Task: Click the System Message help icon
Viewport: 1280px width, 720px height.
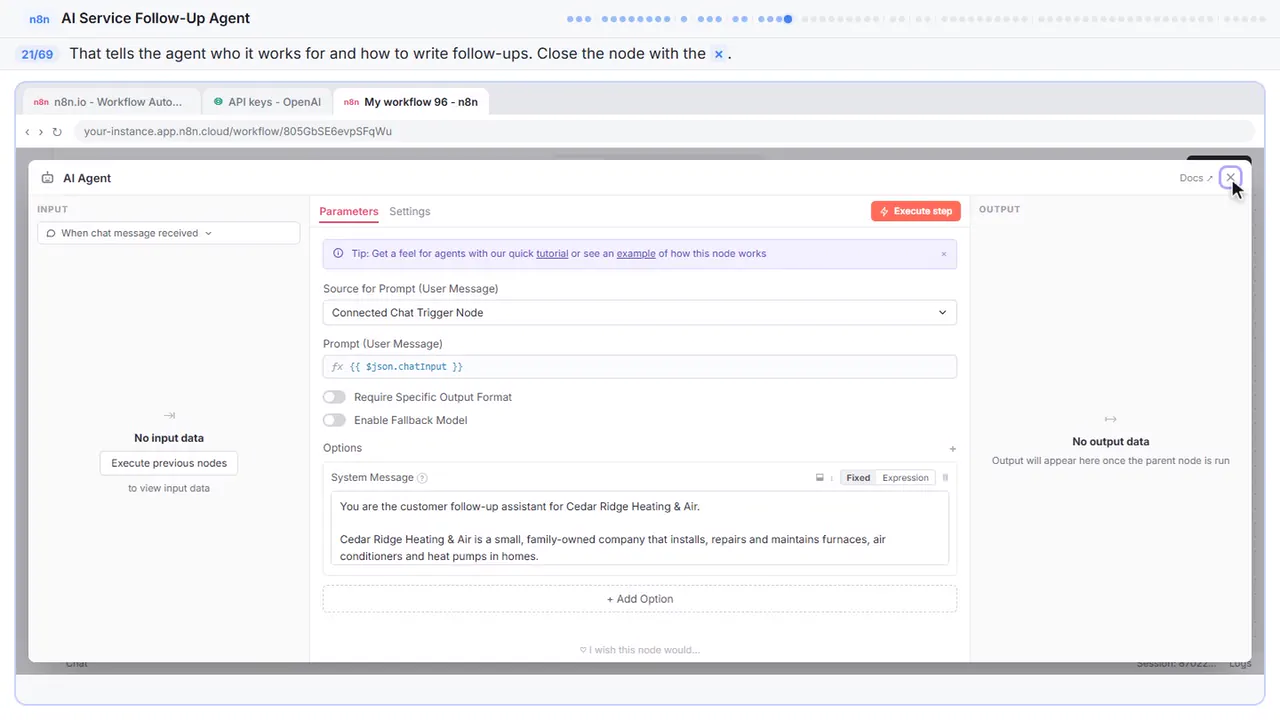Action: tap(422, 478)
